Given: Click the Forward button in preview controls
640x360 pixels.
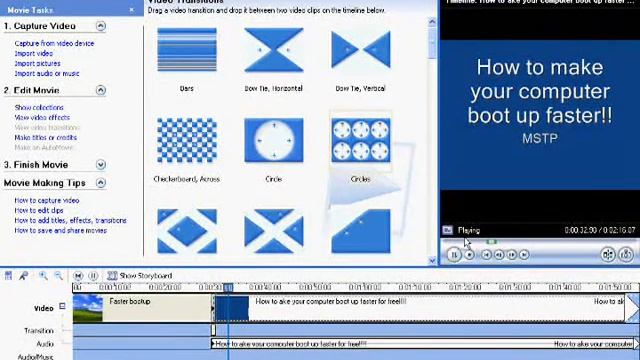Looking at the screenshot, I should pos(524,255).
